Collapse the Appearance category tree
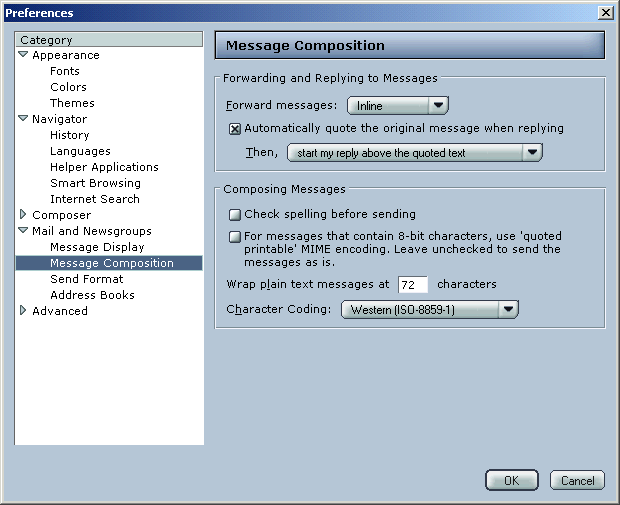 pos(23,55)
